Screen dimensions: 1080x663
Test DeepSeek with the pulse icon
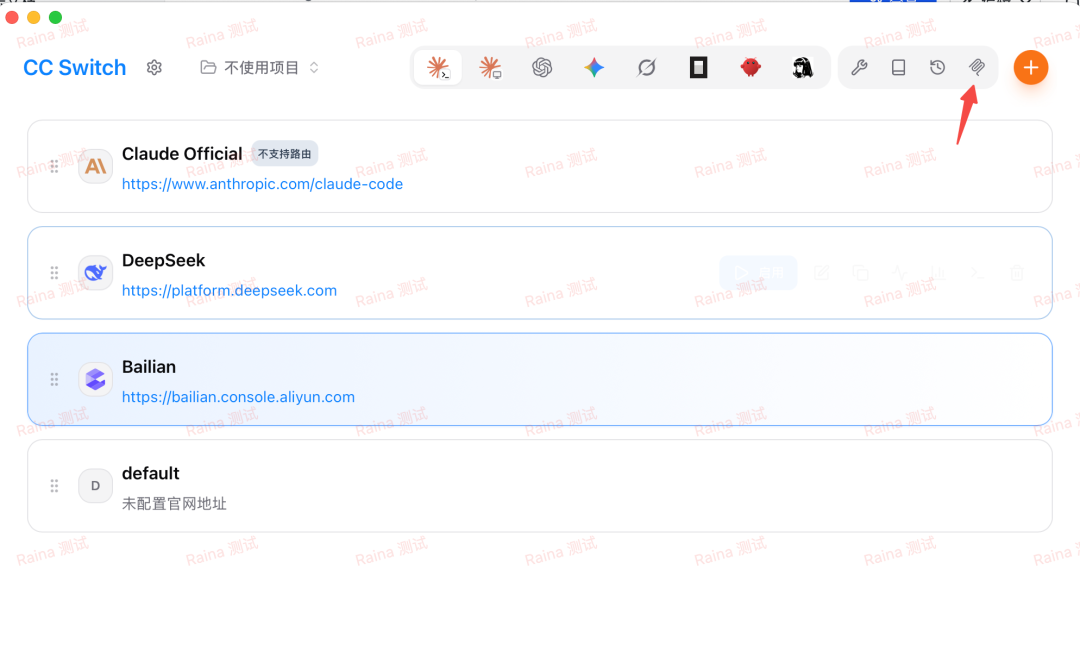pos(900,273)
